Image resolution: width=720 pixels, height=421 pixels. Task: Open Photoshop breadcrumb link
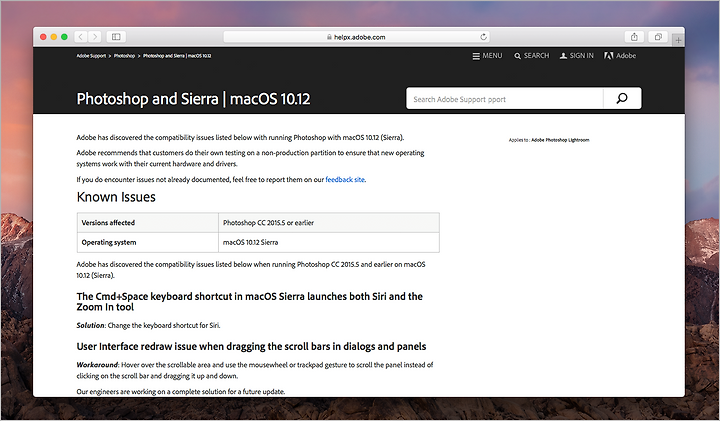pos(124,56)
